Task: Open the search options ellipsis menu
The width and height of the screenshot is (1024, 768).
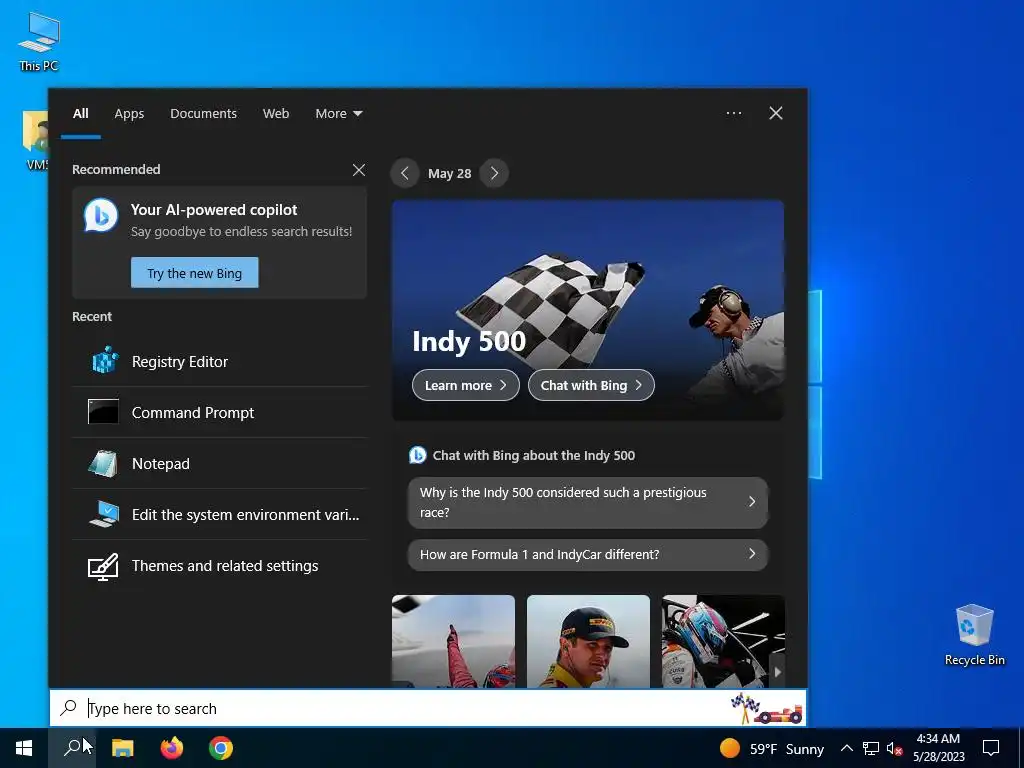Action: (x=733, y=113)
